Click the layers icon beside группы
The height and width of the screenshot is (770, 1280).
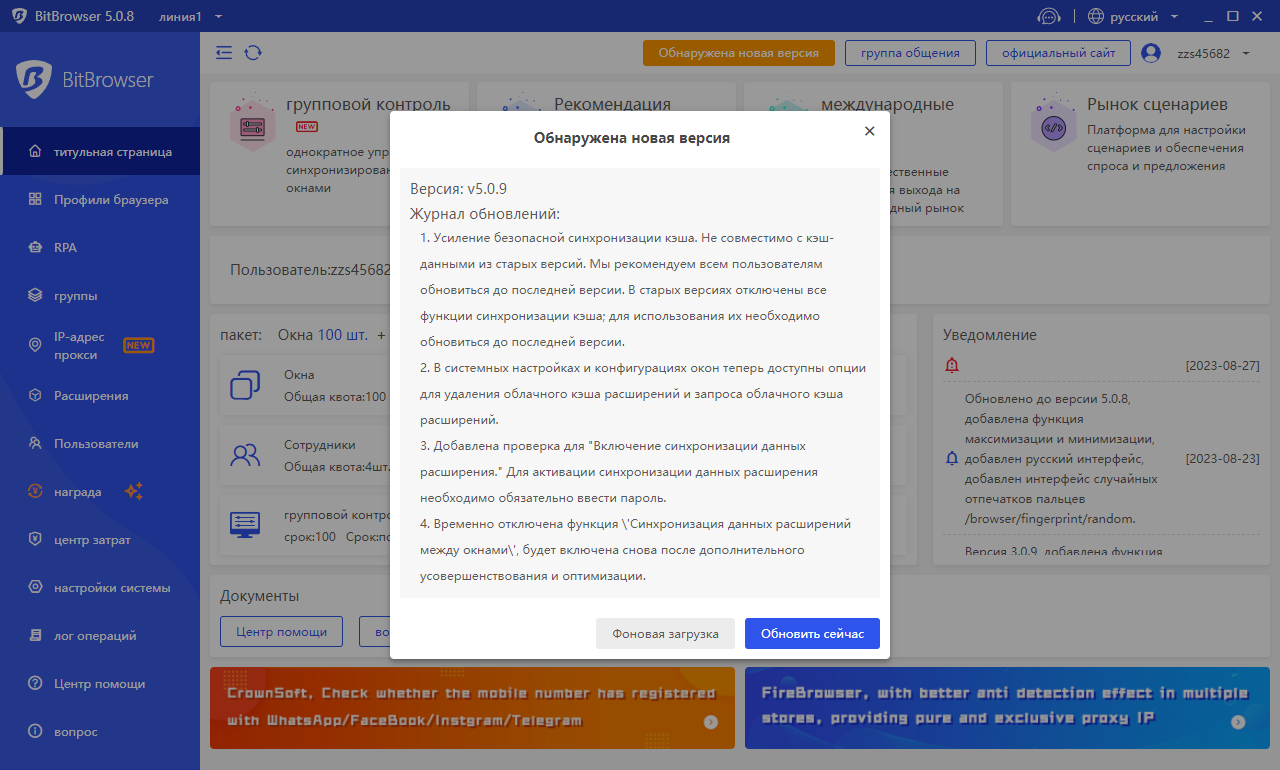coord(35,296)
